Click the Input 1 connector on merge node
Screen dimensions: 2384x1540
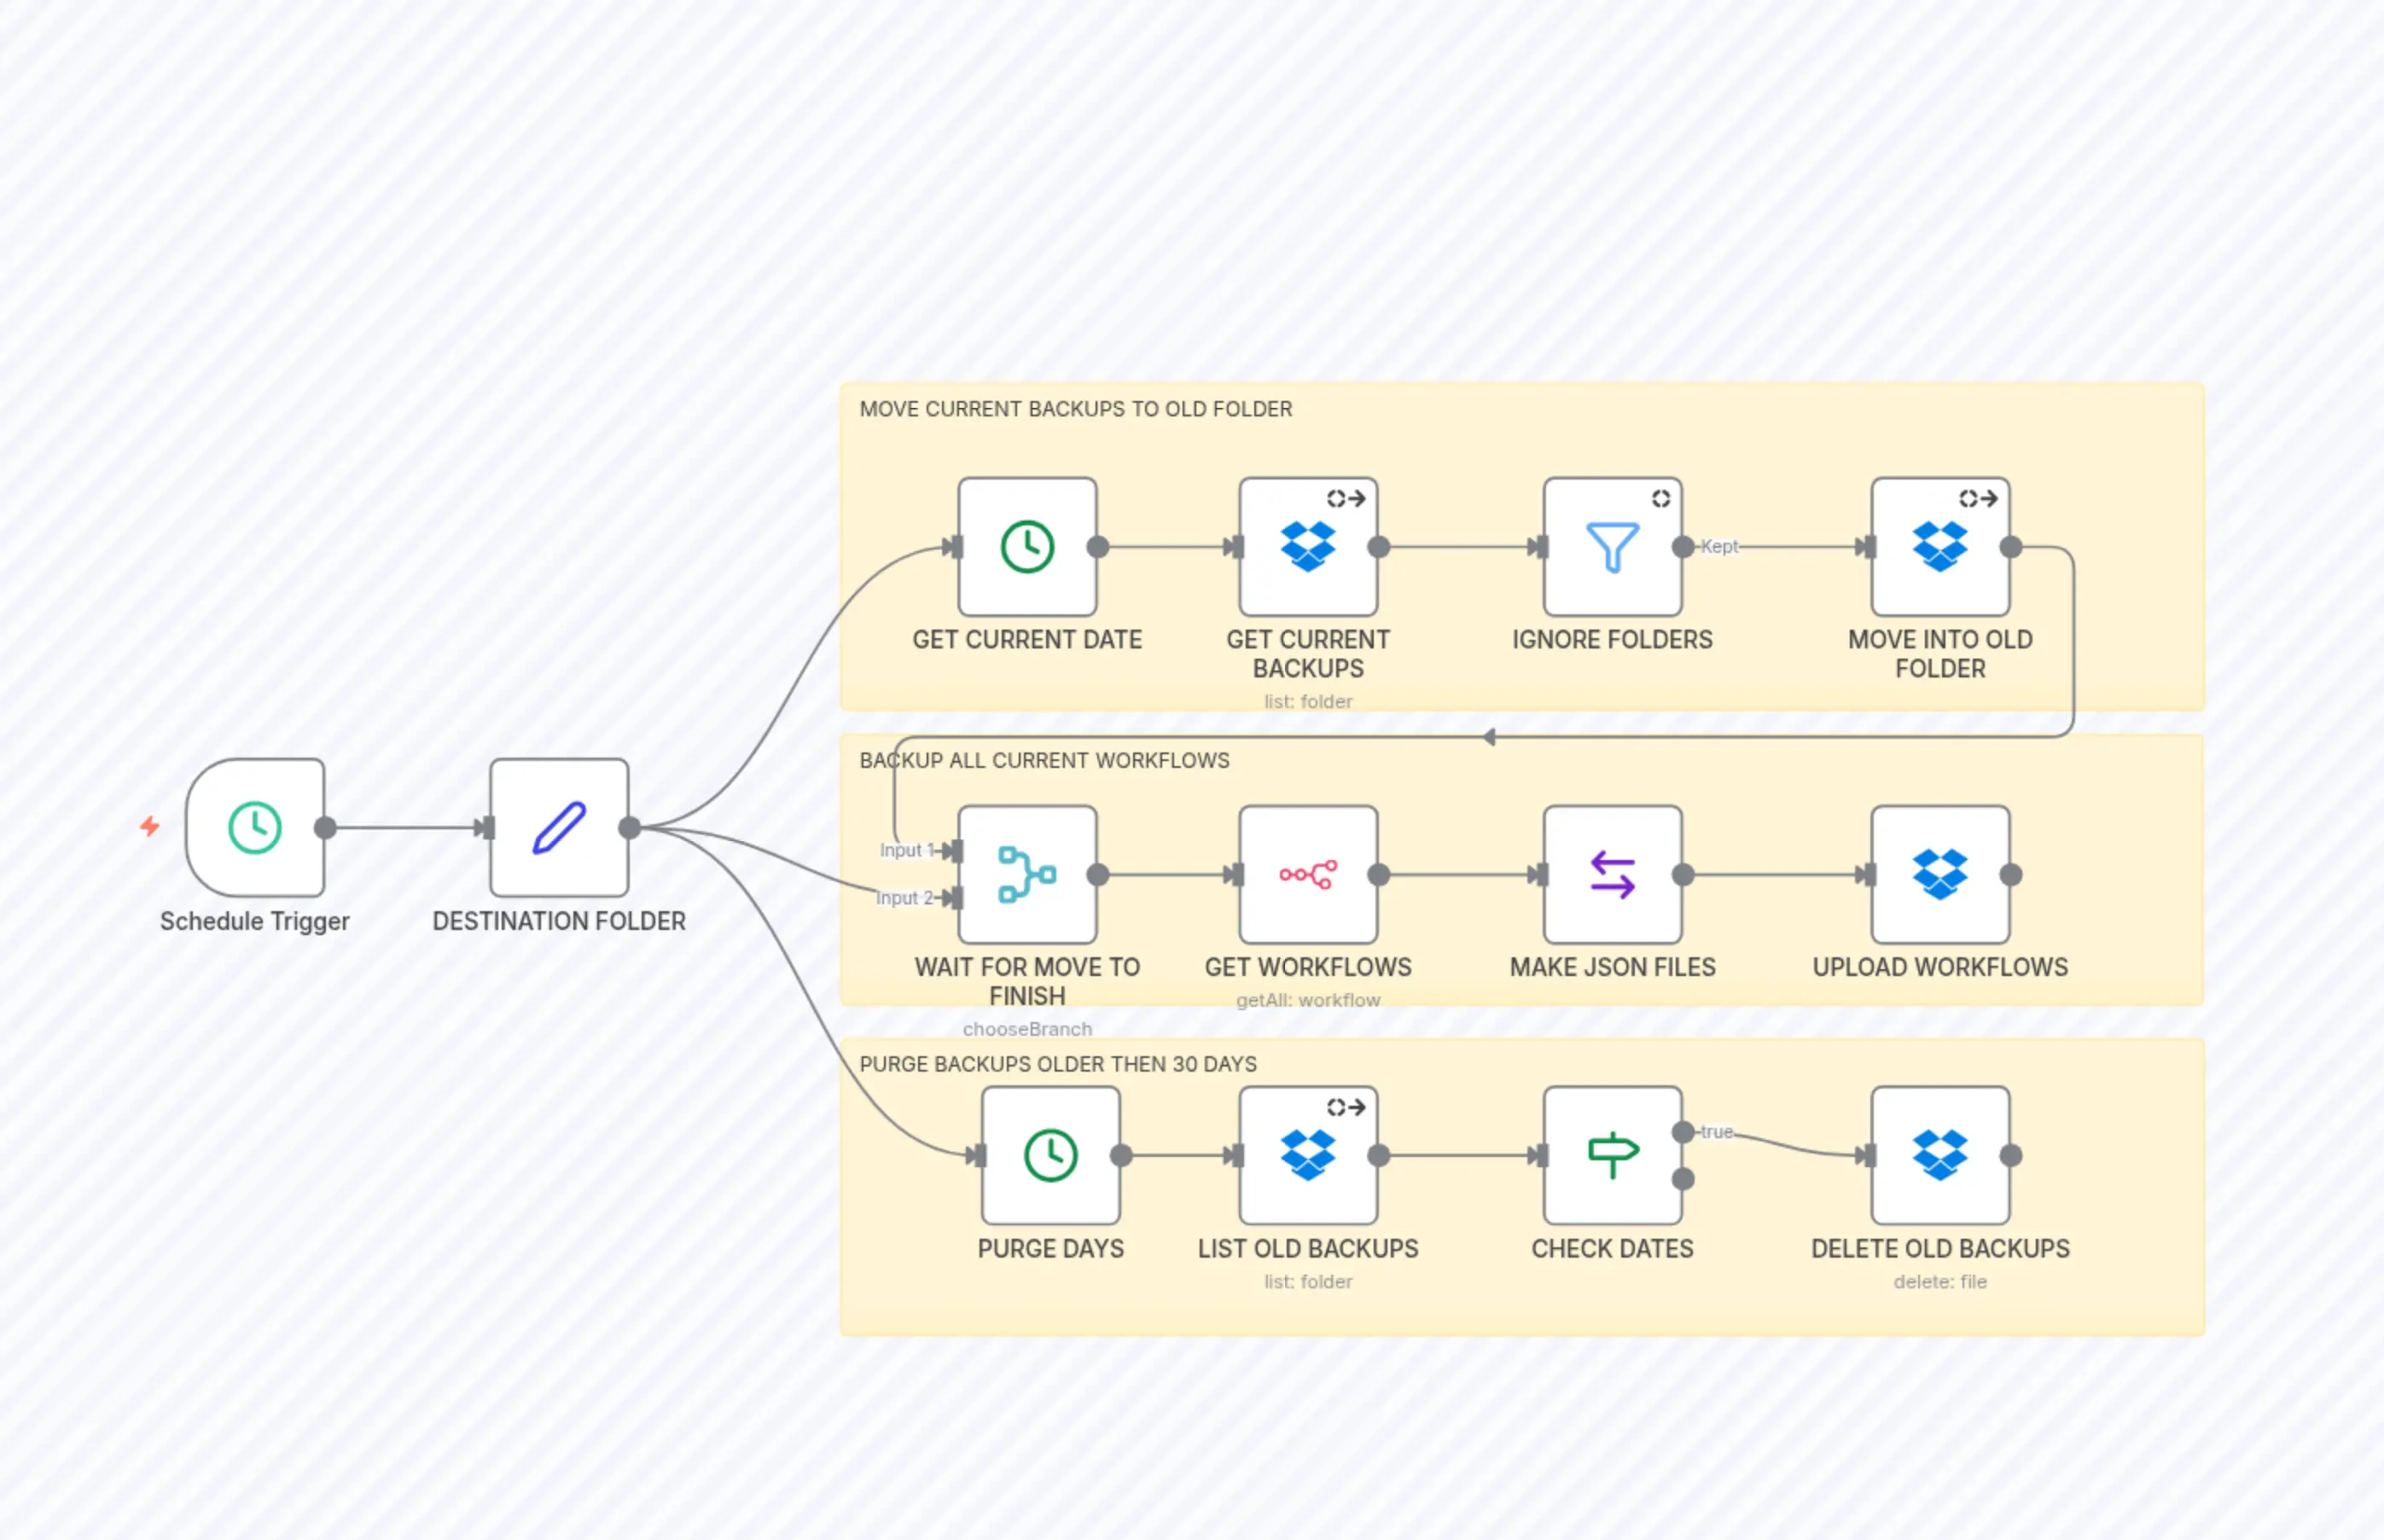tap(953, 851)
